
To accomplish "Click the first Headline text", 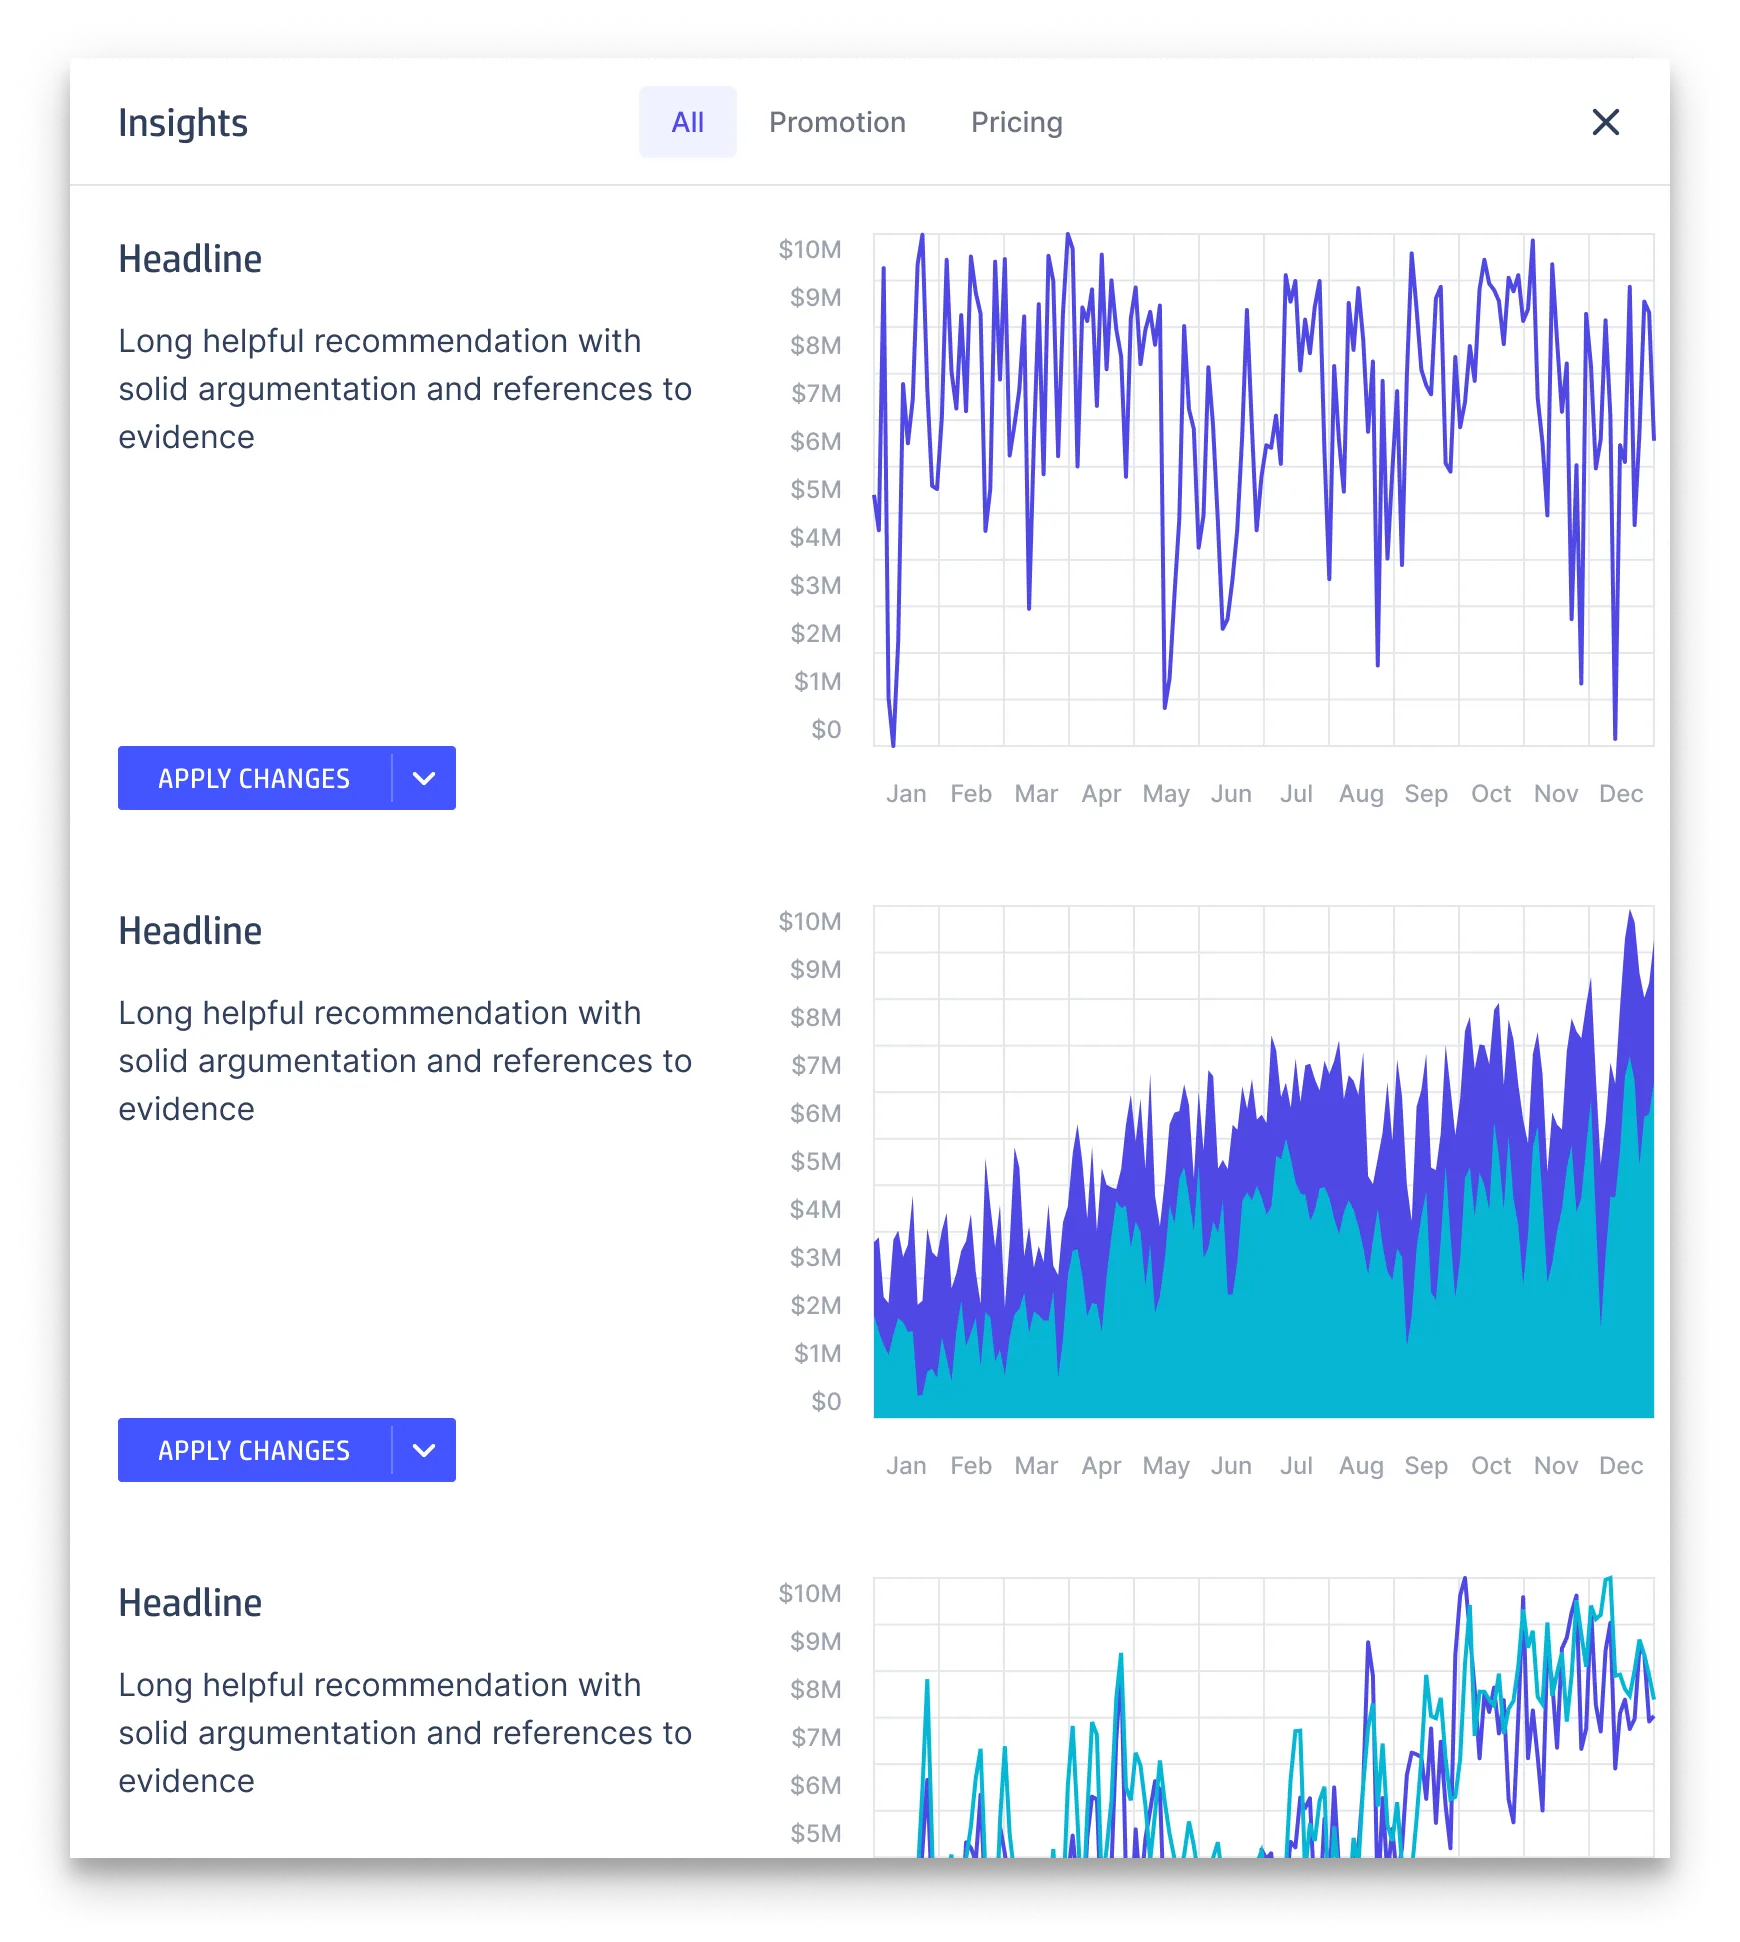I will [x=190, y=258].
